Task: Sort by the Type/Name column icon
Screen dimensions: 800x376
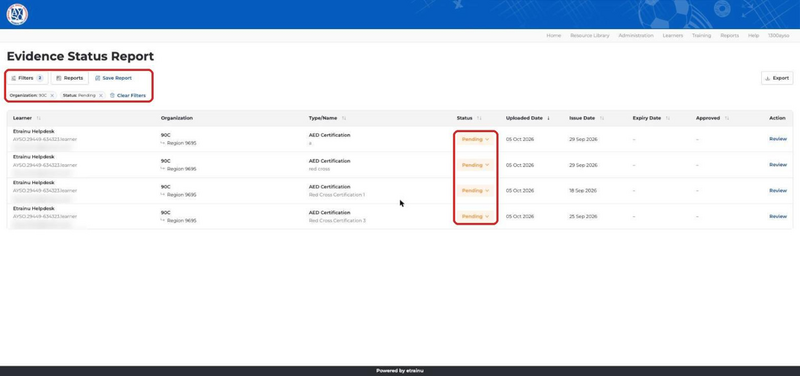Action: (x=344, y=118)
